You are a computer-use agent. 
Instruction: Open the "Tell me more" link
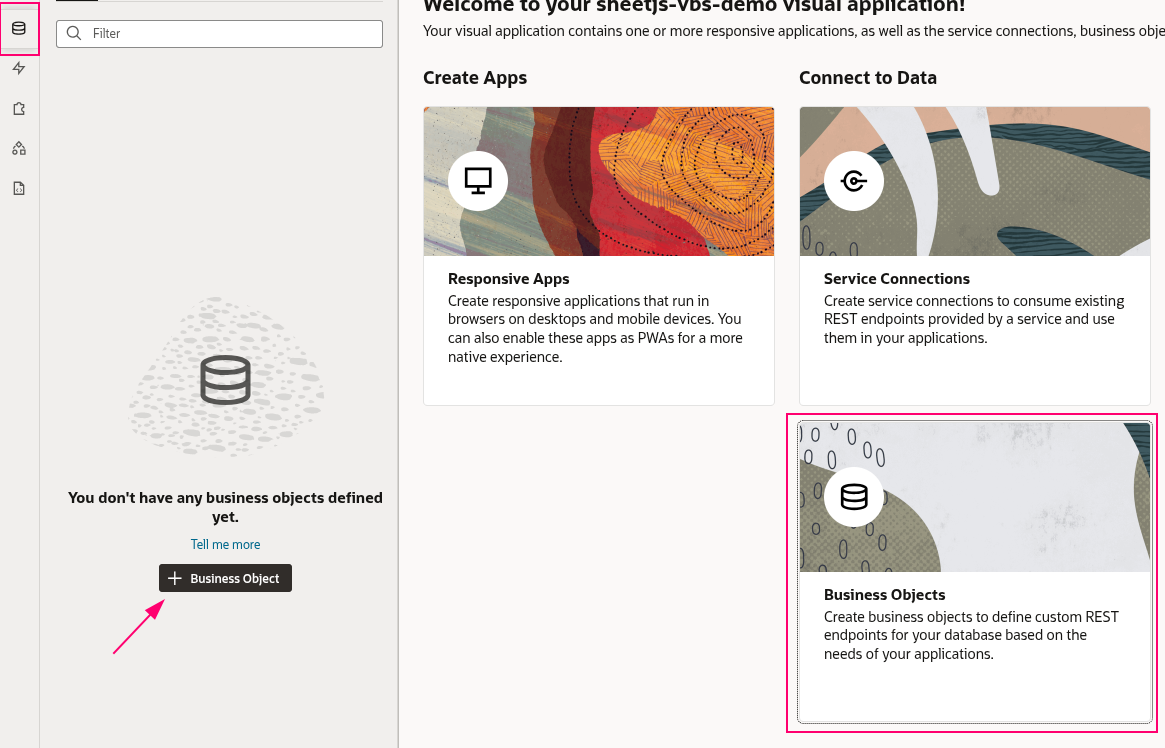pyautogui.click(x=225, y=544)
